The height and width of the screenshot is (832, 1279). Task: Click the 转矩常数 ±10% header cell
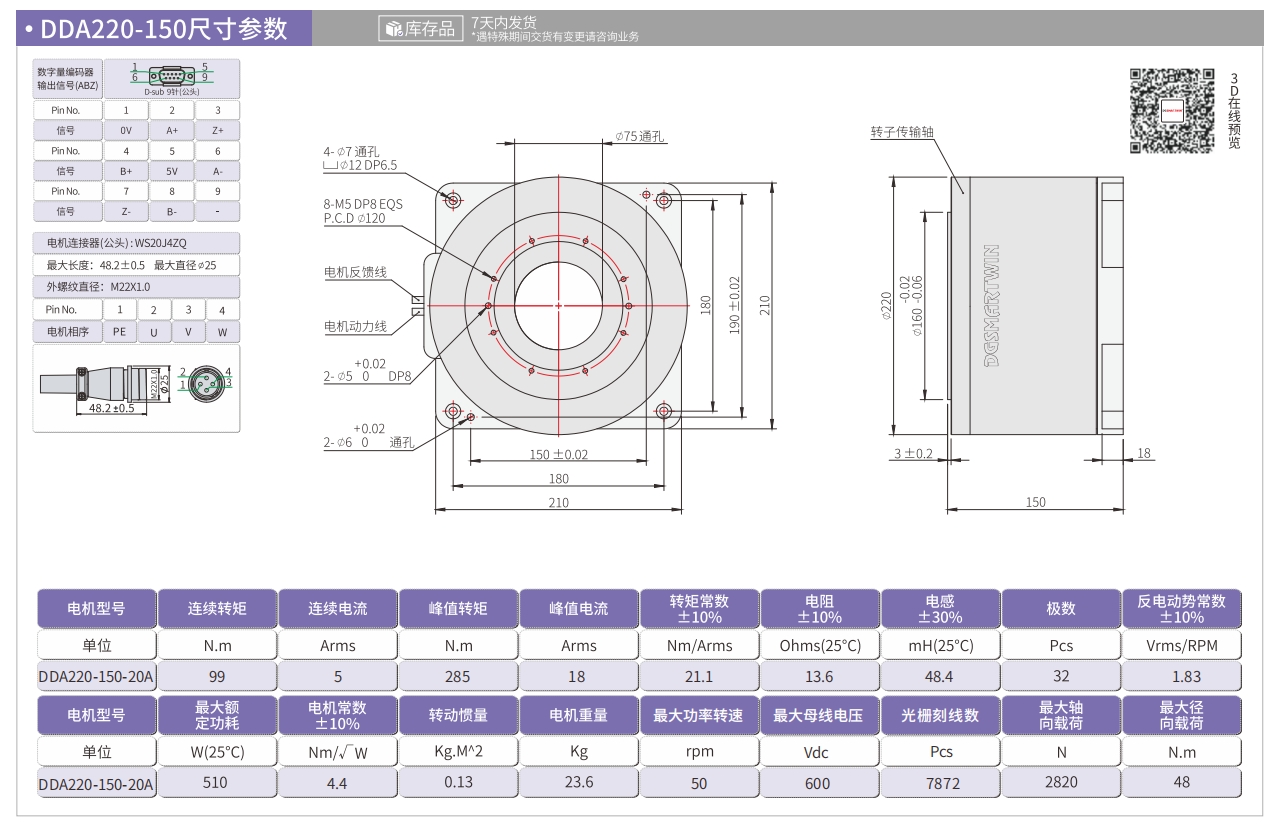coord(699,608)
